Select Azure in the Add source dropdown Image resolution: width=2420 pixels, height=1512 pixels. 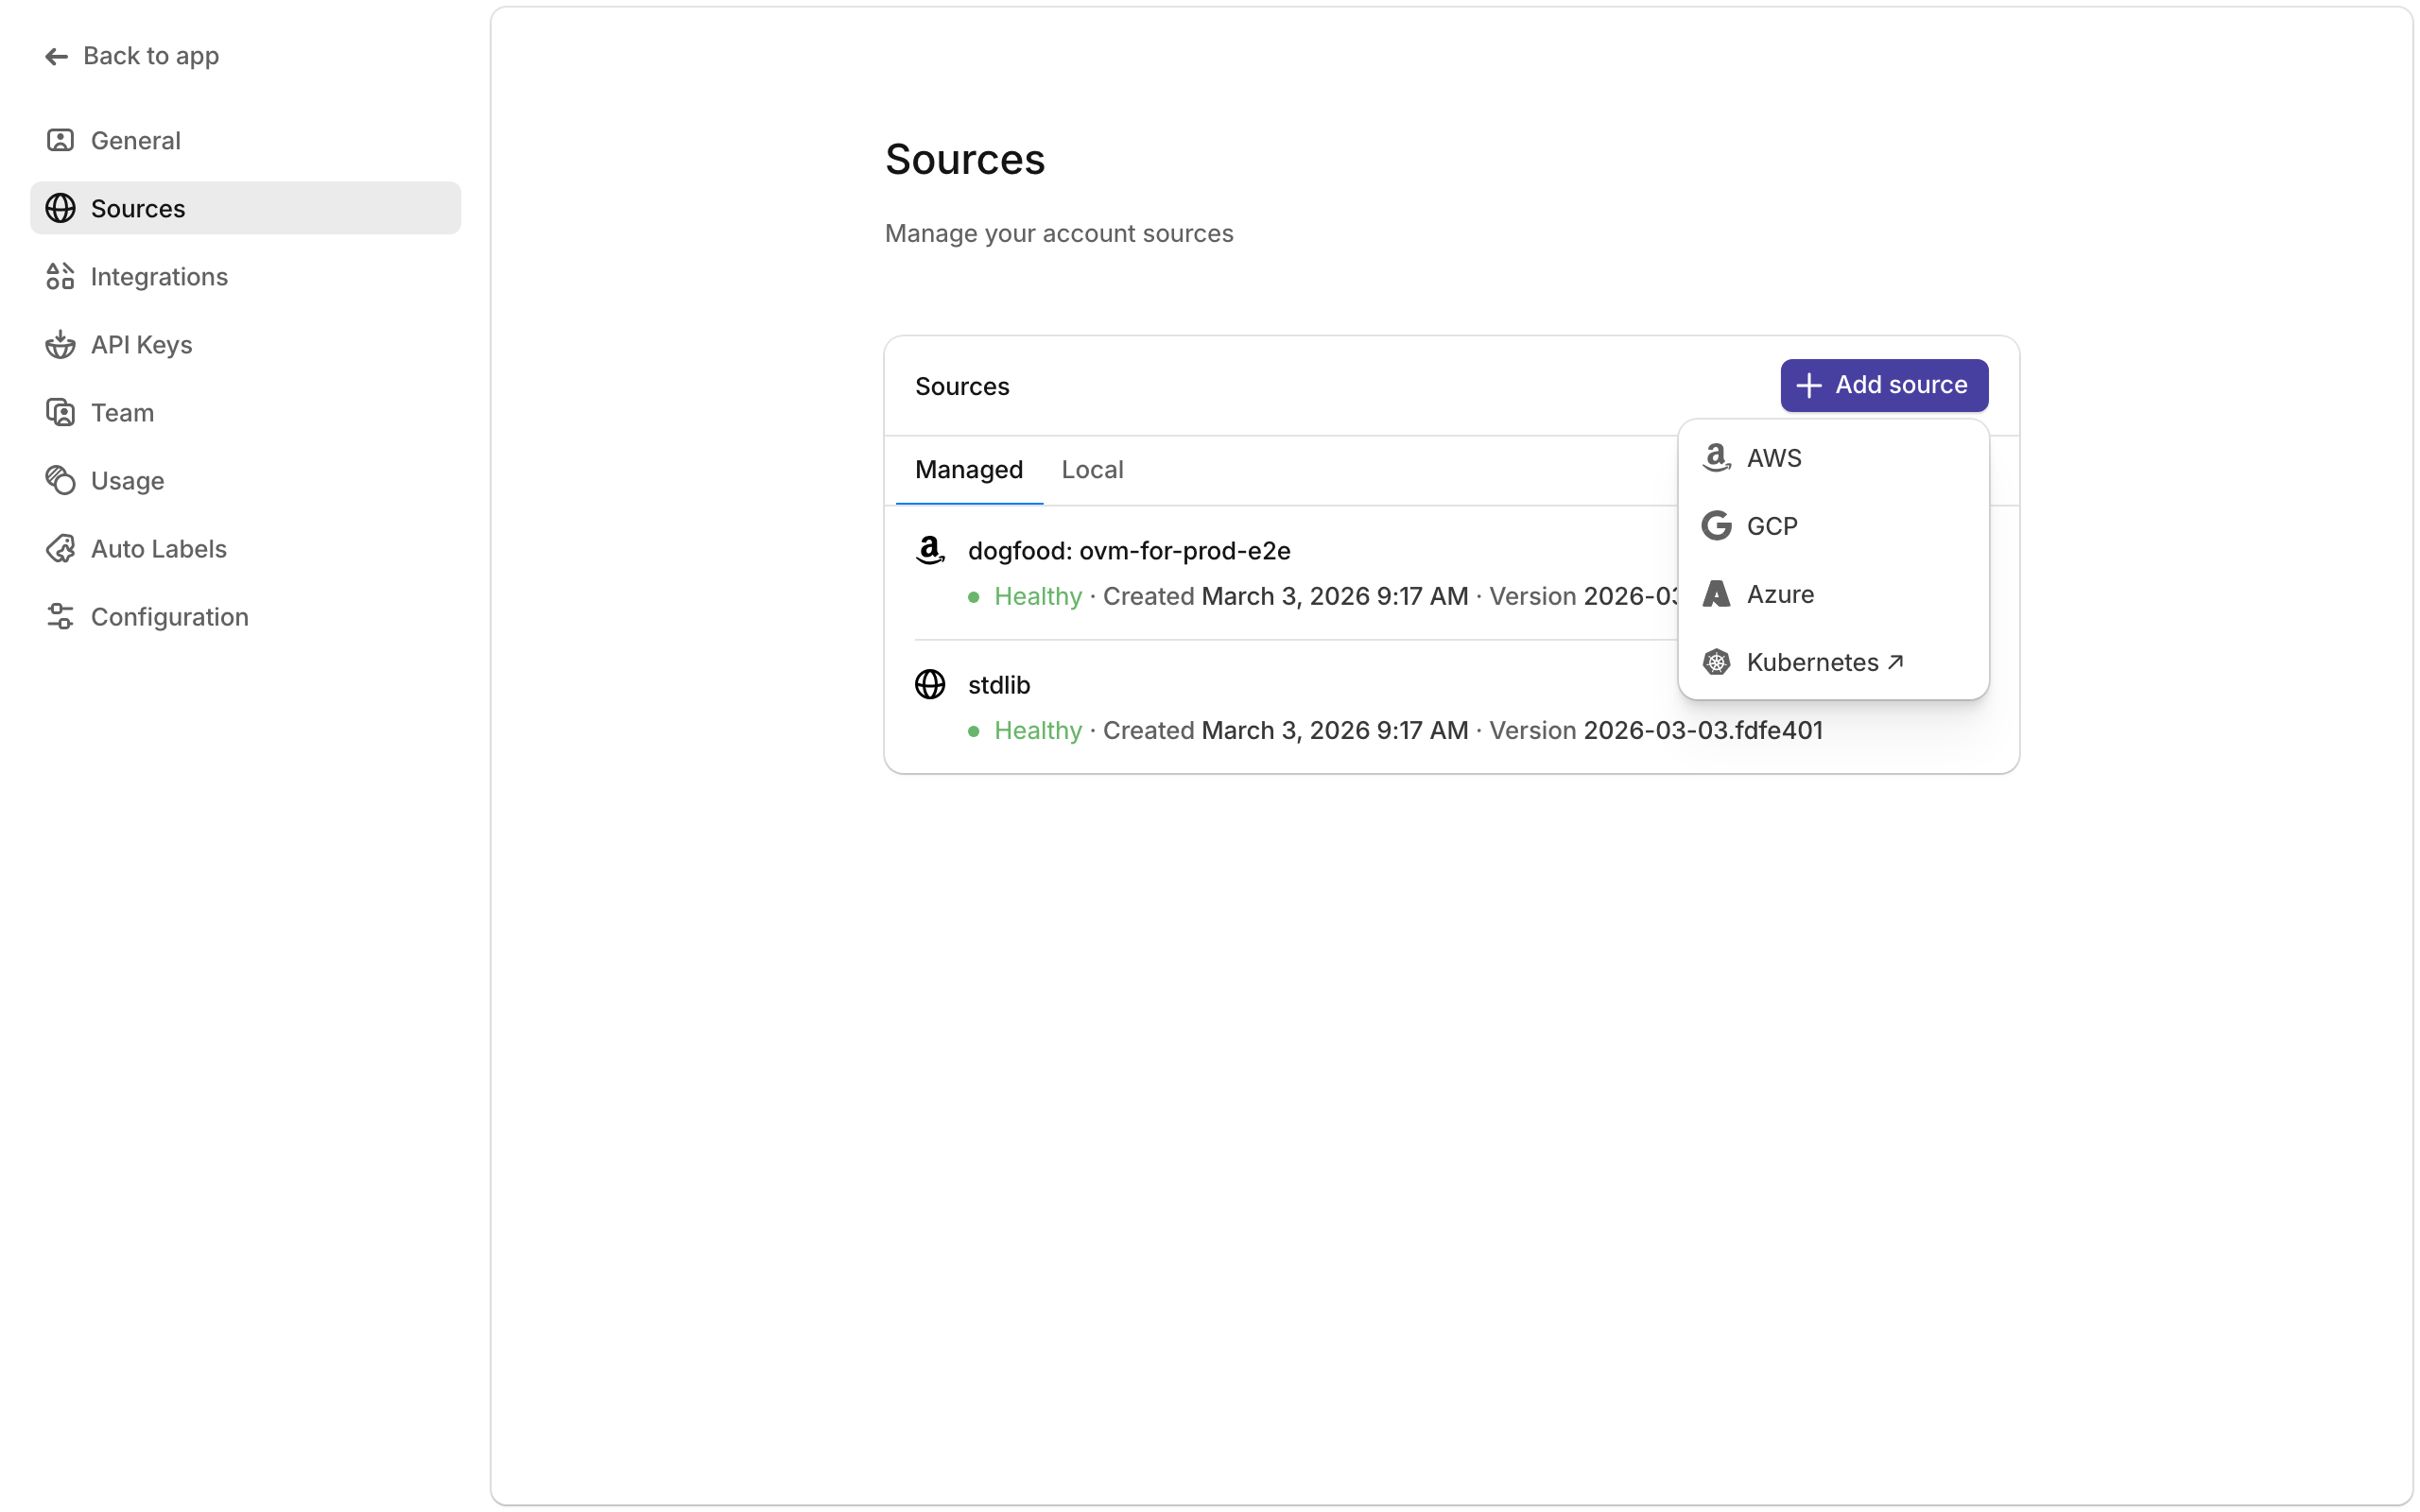click(1780, 593)
